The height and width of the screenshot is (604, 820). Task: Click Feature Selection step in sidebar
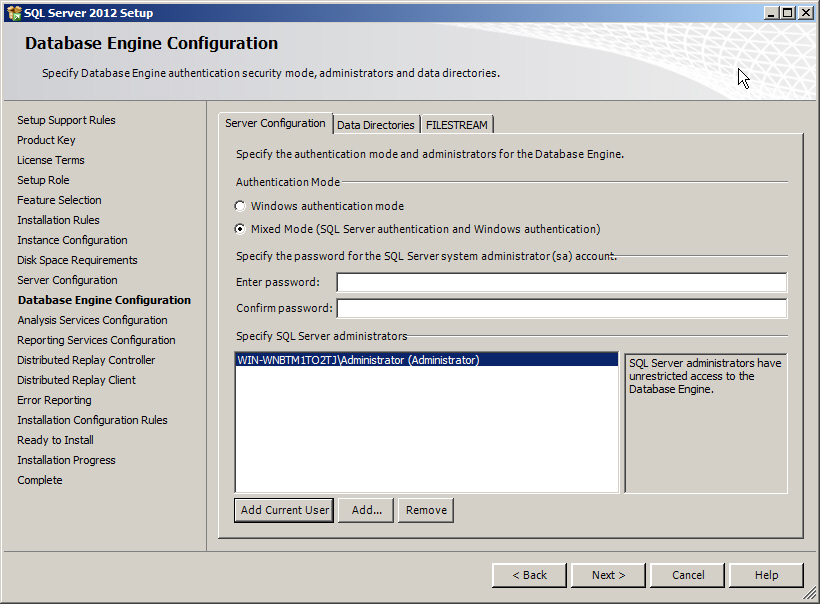coord(59,200)
